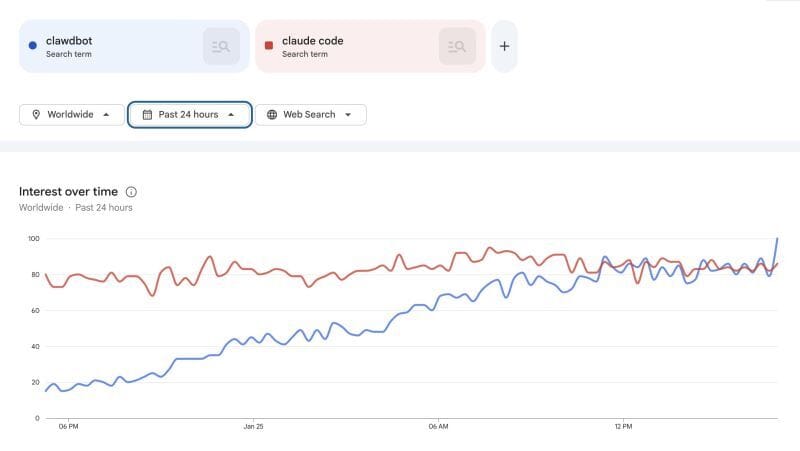The image size is (800, 451).
Task: Click the help icon beside Interest over time
Action: pos(131,191)
